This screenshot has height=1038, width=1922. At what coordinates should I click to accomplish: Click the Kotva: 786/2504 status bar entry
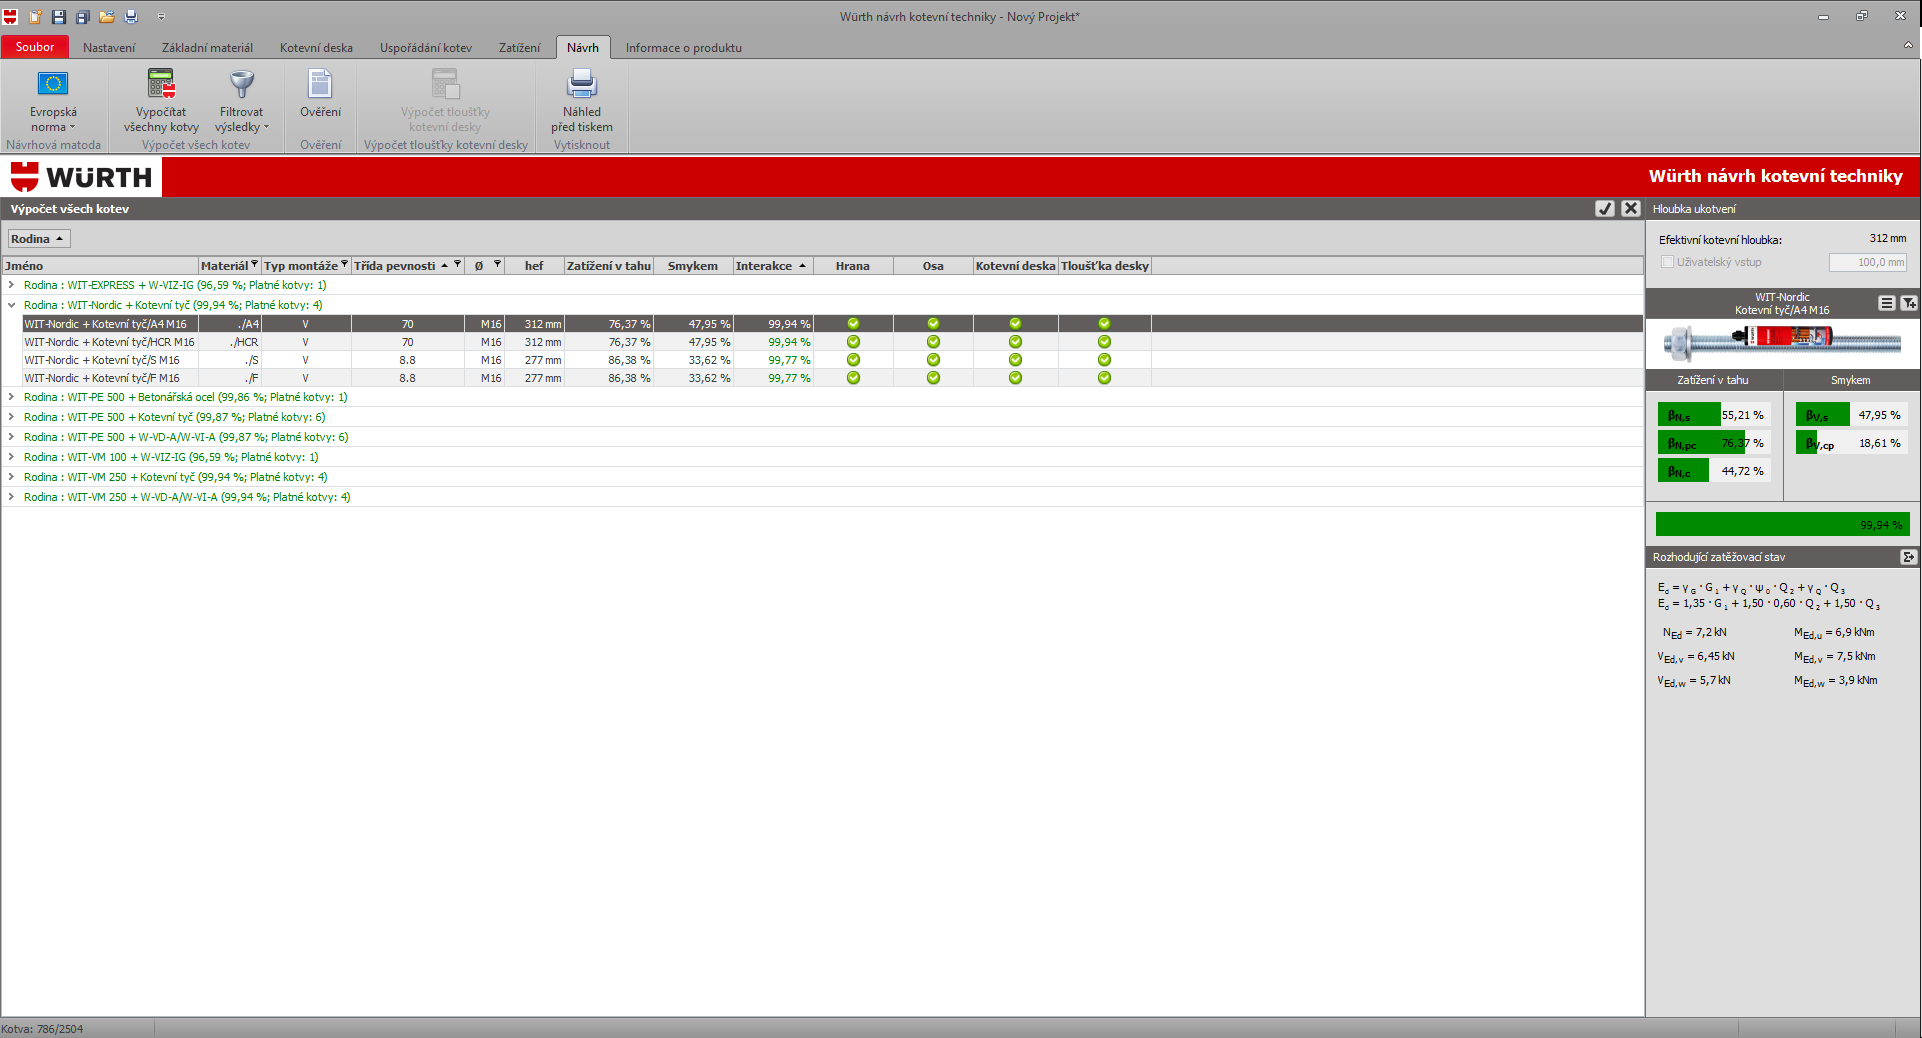coord(42,1029)
